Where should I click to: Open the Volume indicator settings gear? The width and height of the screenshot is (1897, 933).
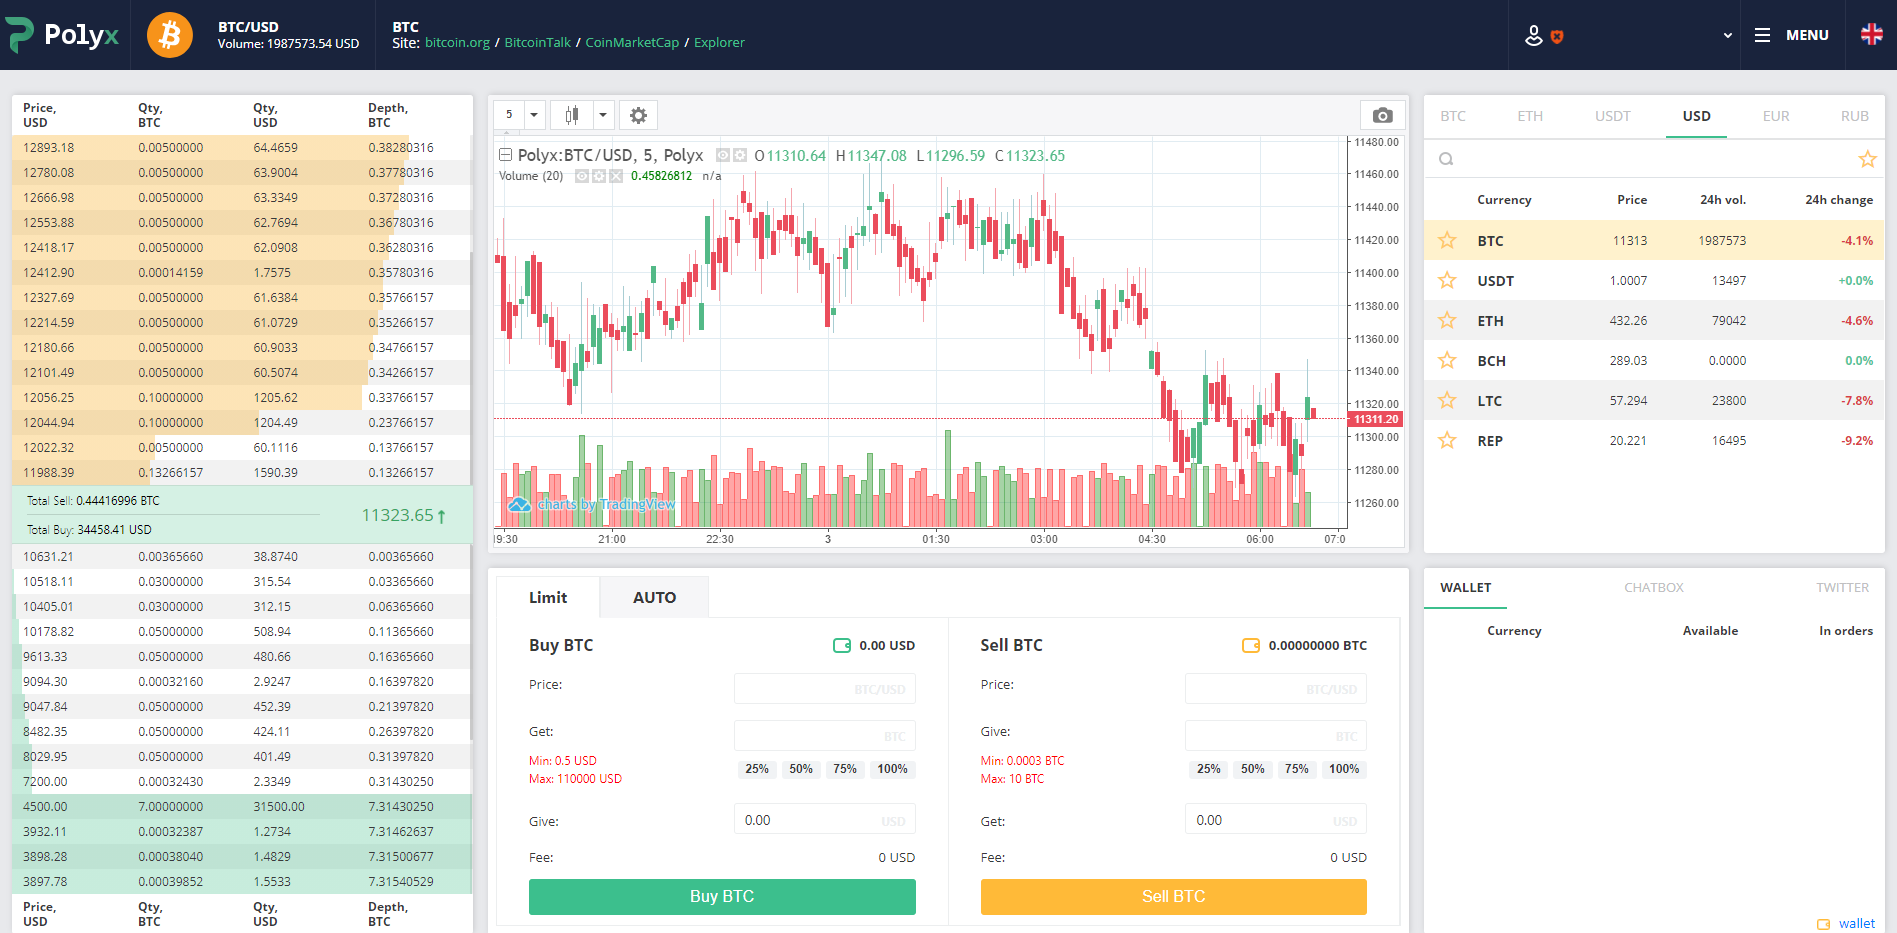[x=599, y=176]
